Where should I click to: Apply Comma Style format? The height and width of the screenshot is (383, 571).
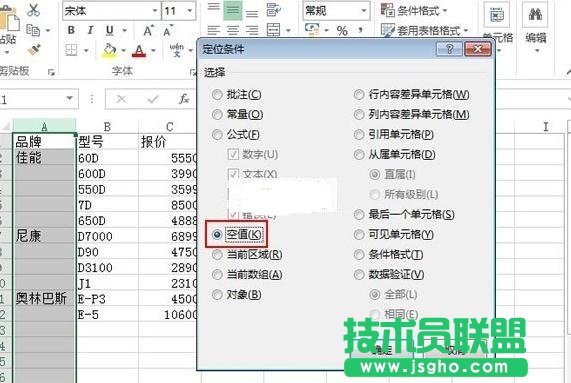pyautogui.click(x=361, y=30)
